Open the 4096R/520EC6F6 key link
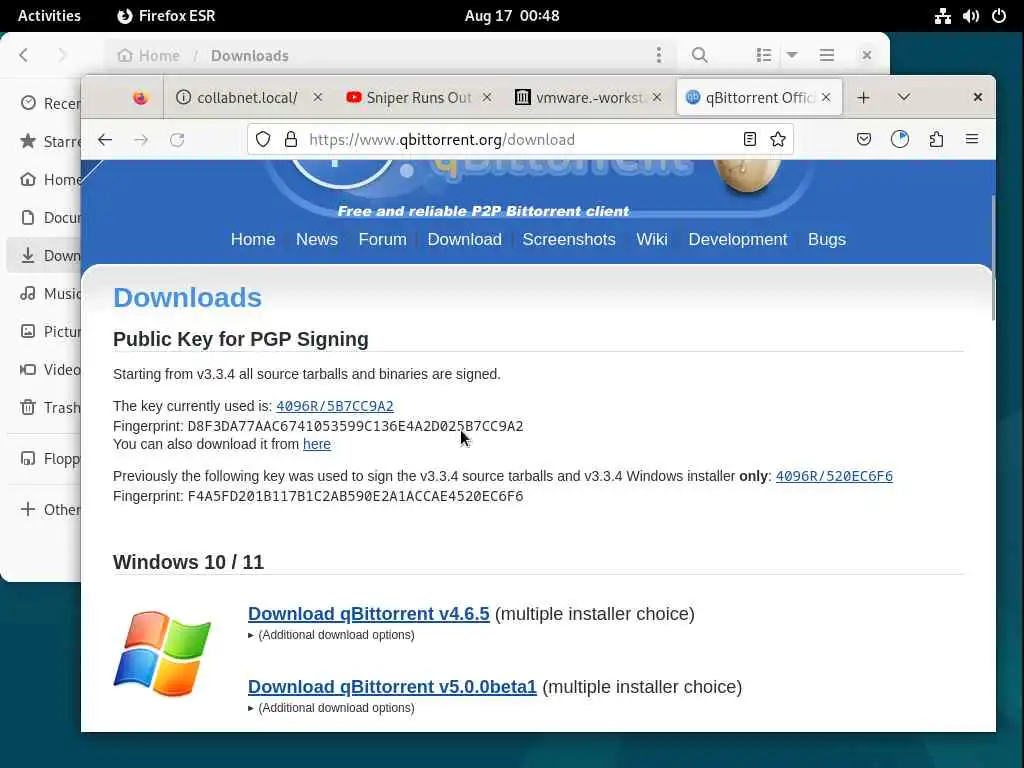This screenshot has height=768, width=1024. [x=834, y=476]
